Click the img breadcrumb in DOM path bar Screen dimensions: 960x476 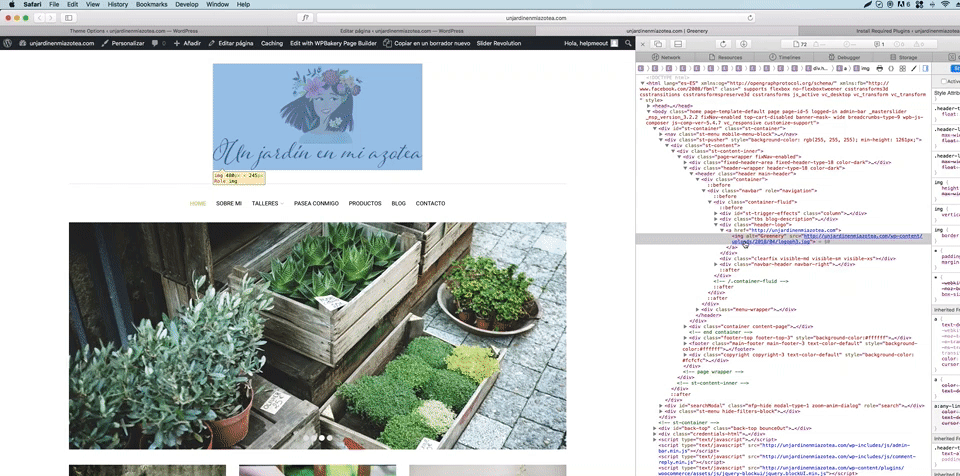[861, 69]
